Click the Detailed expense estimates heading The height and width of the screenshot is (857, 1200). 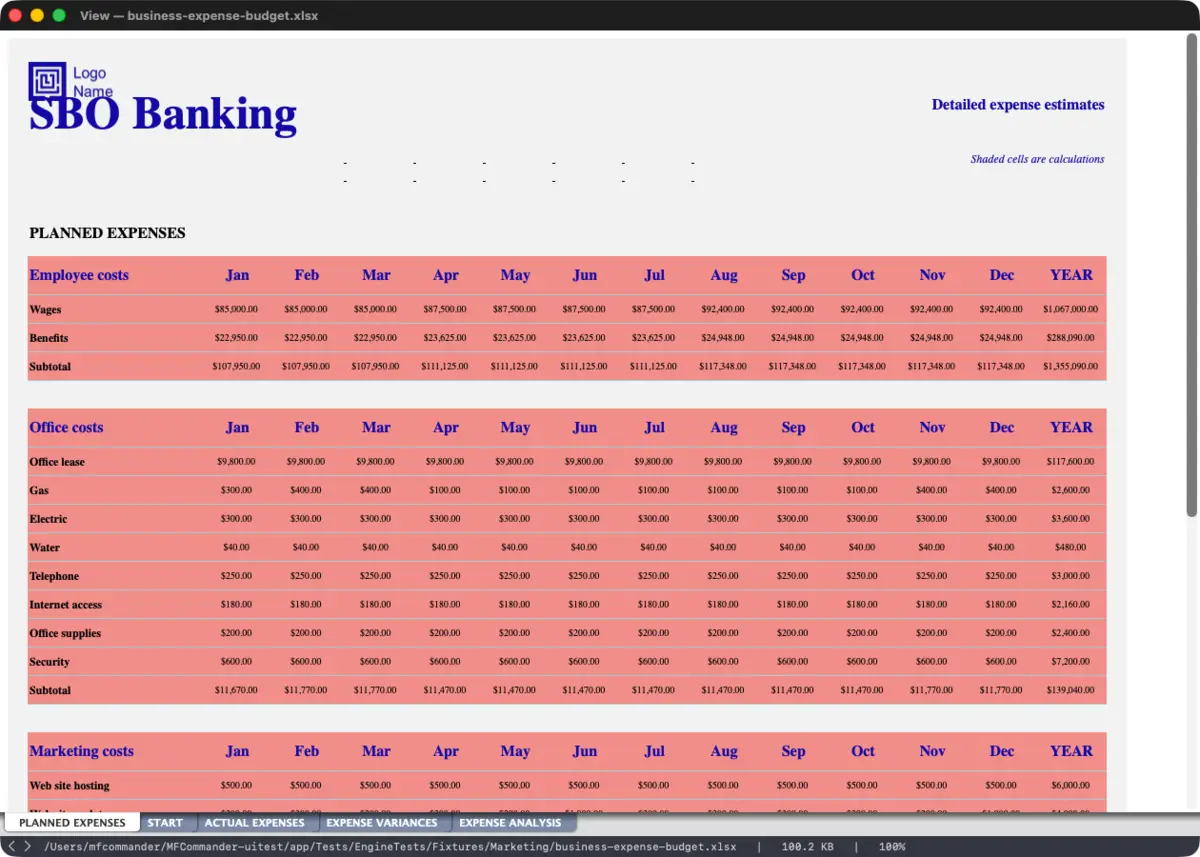tap(1018, 104)
